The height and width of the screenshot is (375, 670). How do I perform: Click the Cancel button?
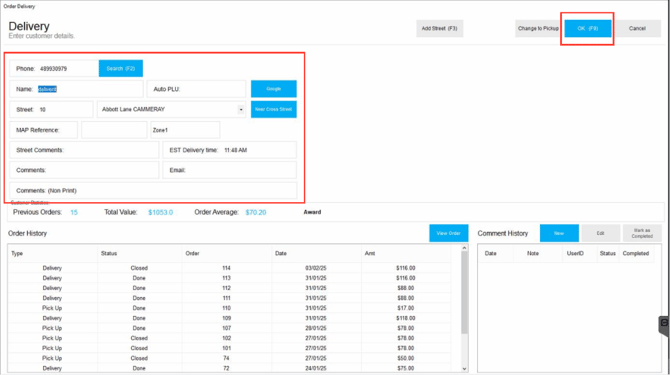pyautogui.click(x=637, y=29)
